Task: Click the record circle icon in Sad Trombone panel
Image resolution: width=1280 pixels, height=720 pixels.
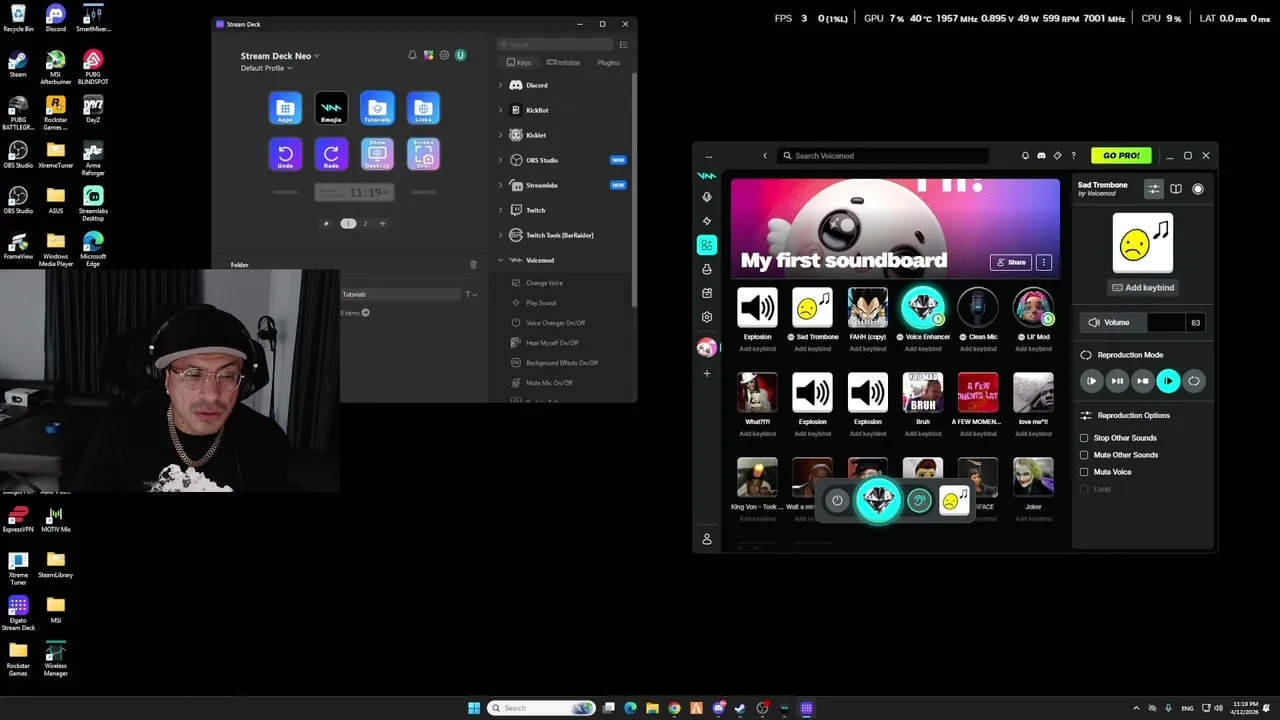Action: click(x=1198, y=189)
